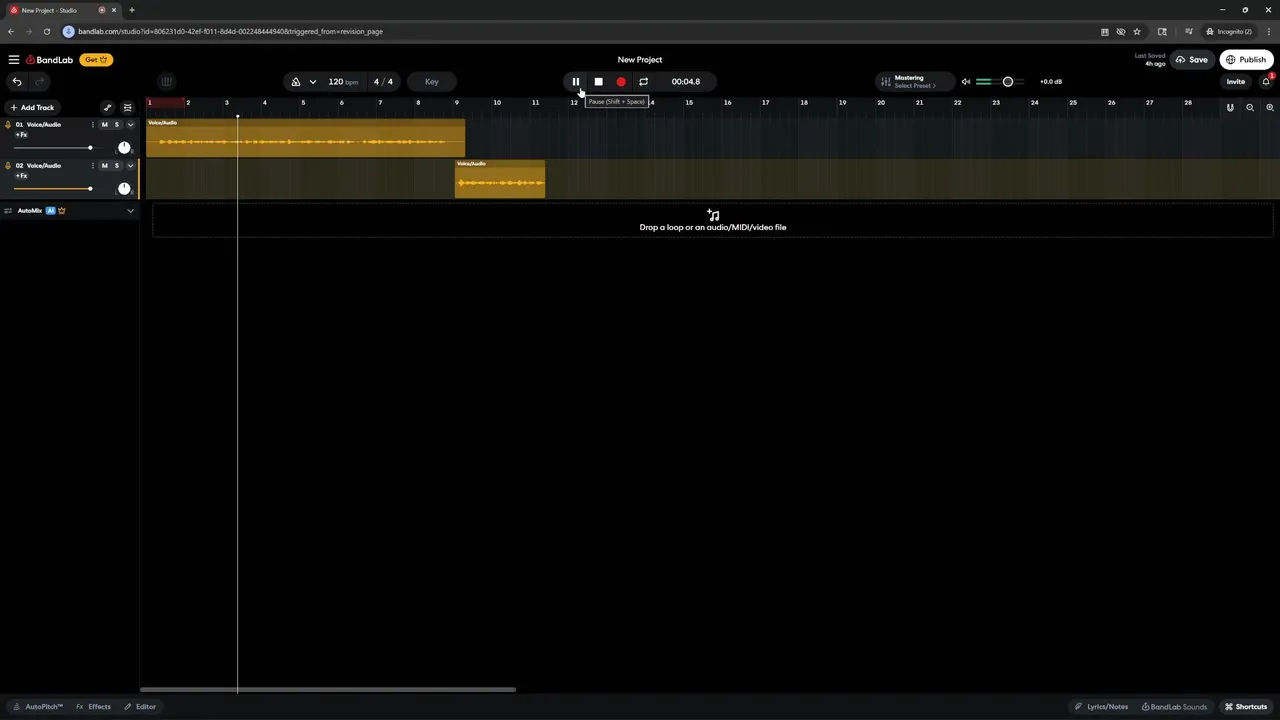The image size is (1280, 720).
Task: Click track 01 microphone icon
Action: [x=8, y=125]
